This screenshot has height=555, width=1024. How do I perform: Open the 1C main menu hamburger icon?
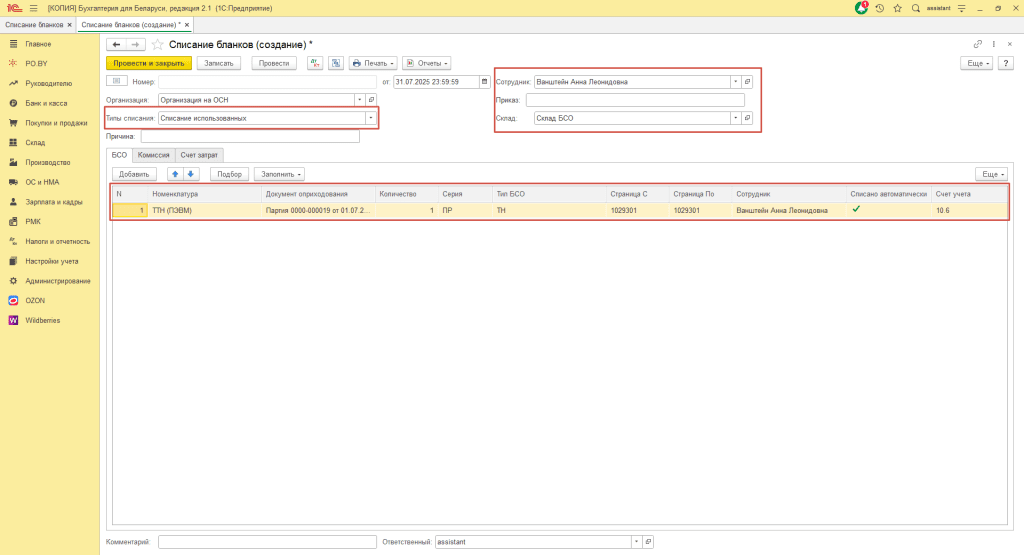(x=33, y=8)
